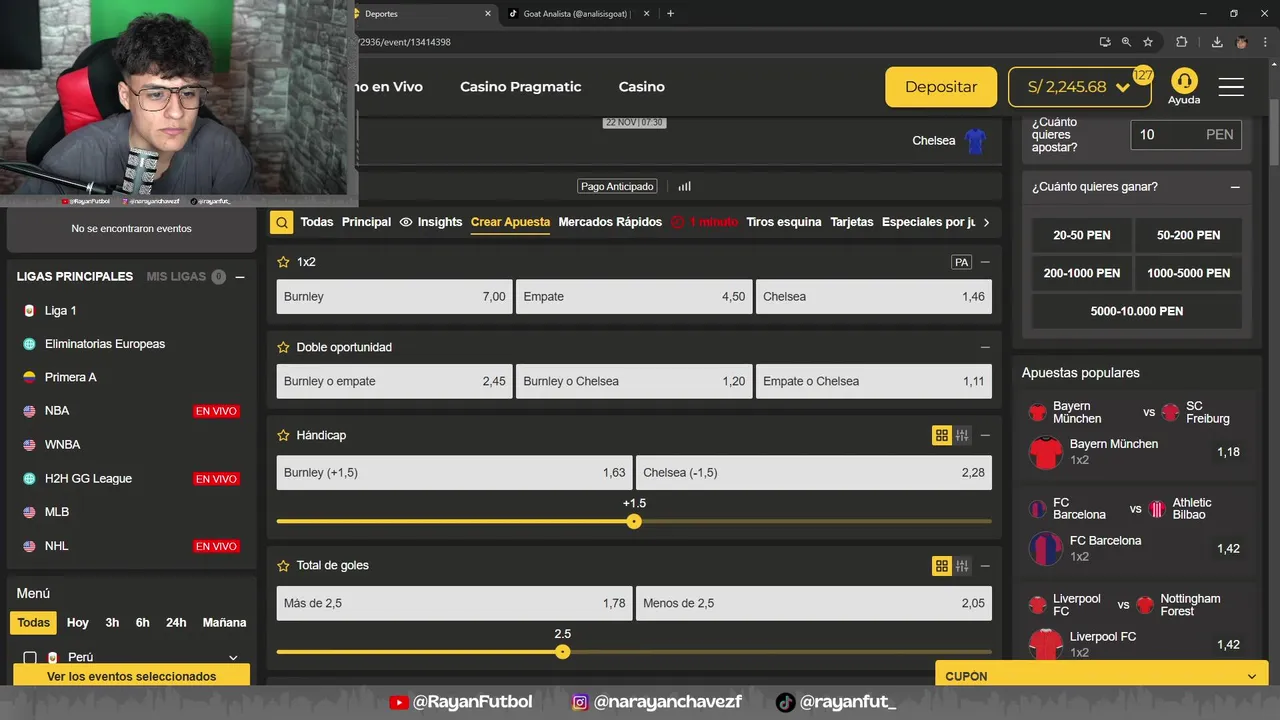Screen dimensions: 1280x720
Task: Open the hamburger main menu
Action: coord(1231,87)
